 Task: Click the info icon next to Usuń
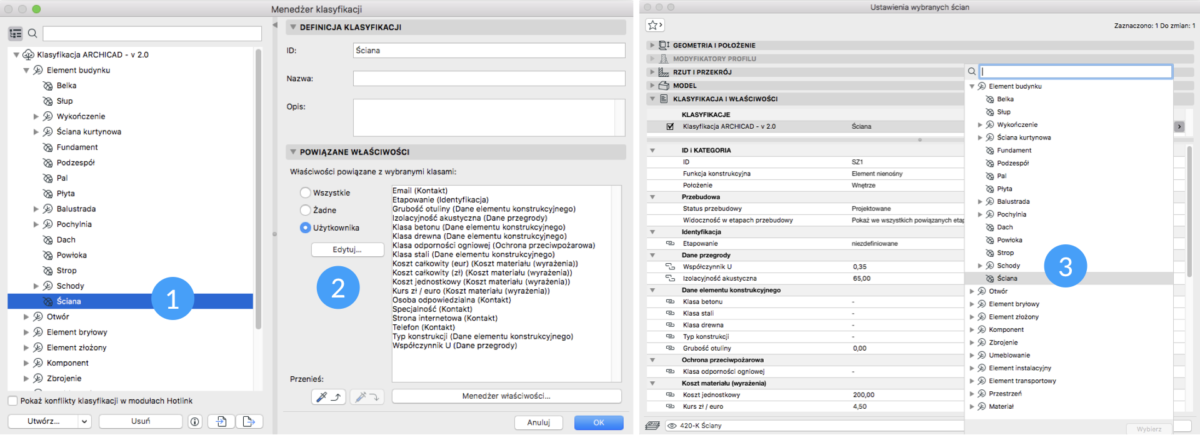tap(193, 422)
